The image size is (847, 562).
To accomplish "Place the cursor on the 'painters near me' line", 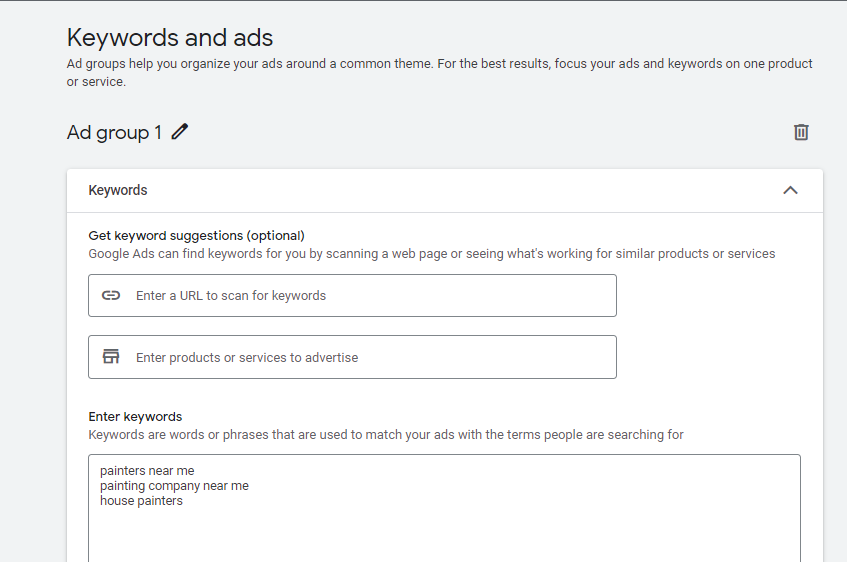I will 148,471.
